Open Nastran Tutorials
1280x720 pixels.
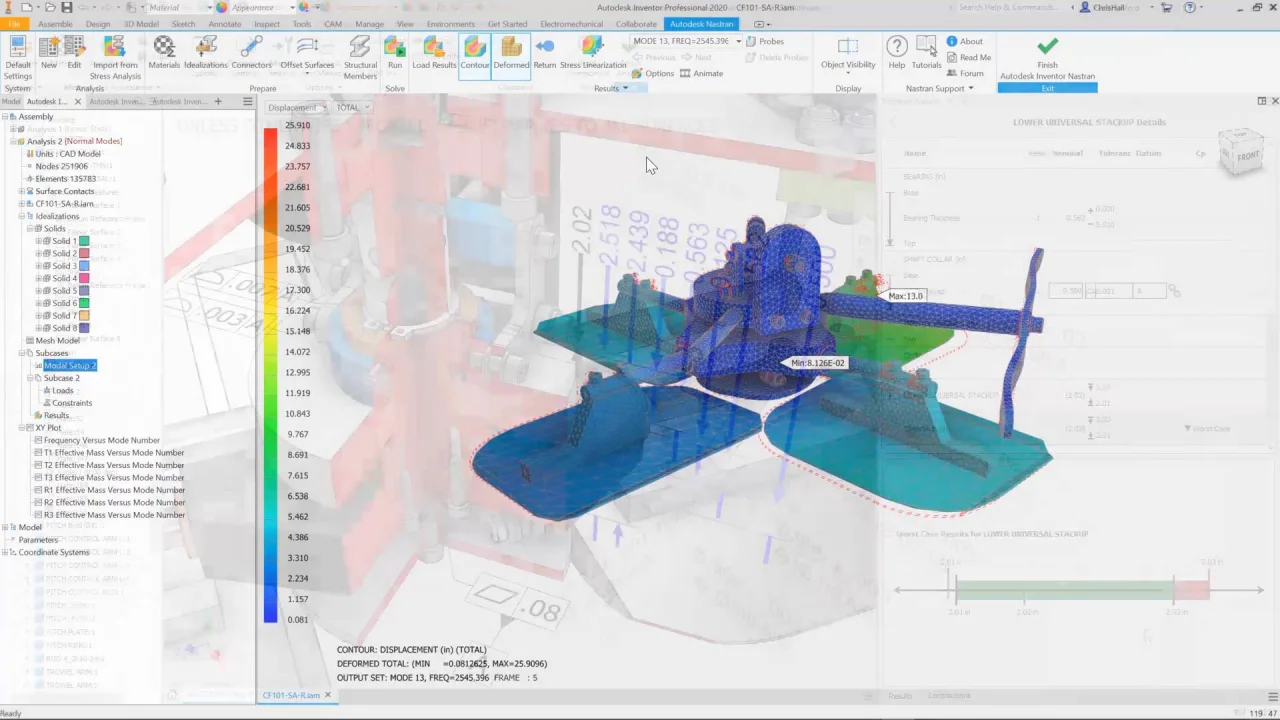[926, 53]
